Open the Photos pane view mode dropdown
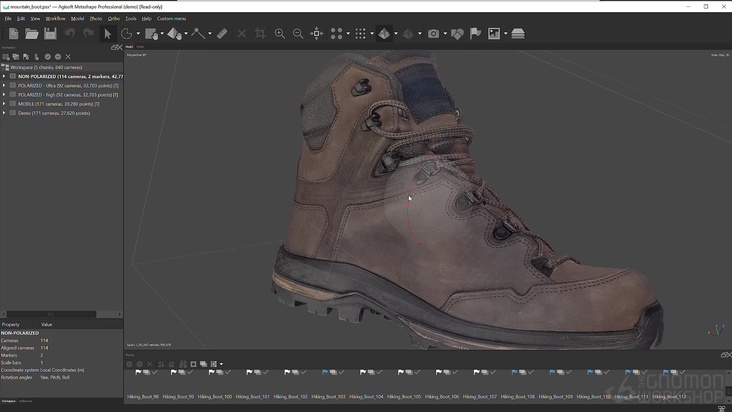 221,364
